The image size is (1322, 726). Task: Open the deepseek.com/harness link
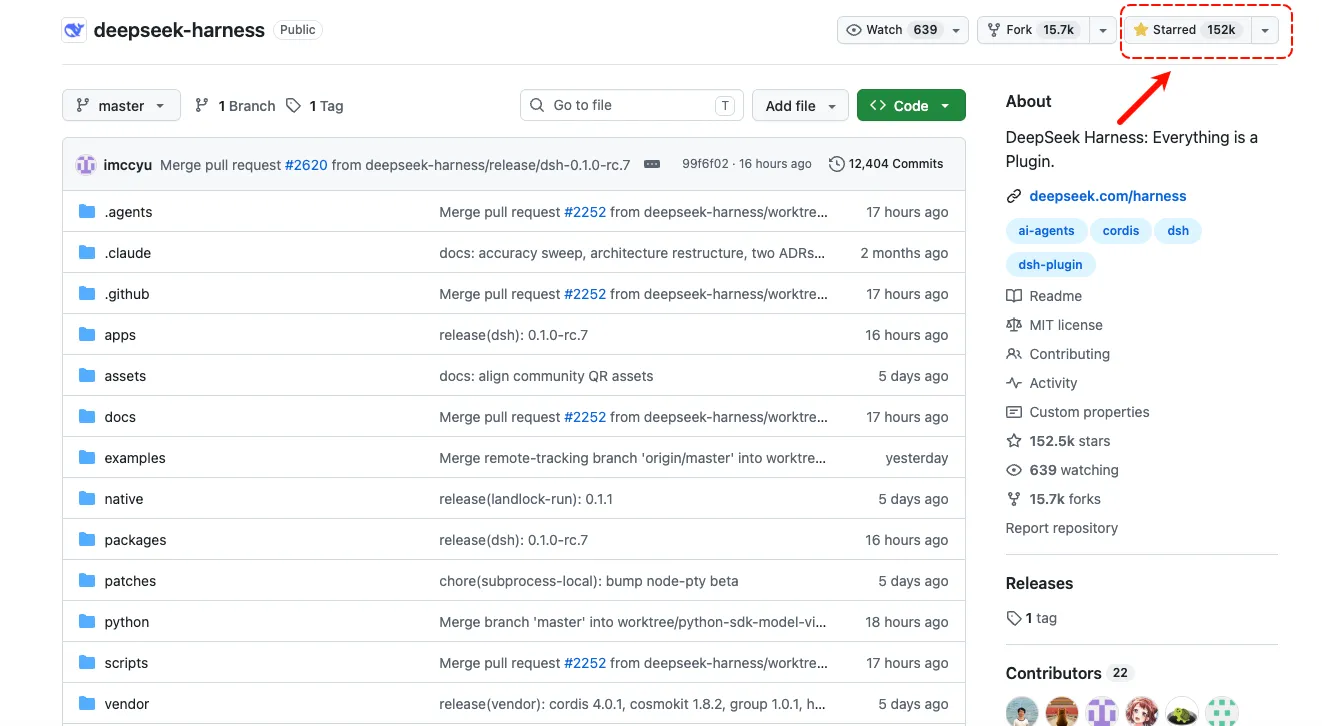(x=1107, y=196)
